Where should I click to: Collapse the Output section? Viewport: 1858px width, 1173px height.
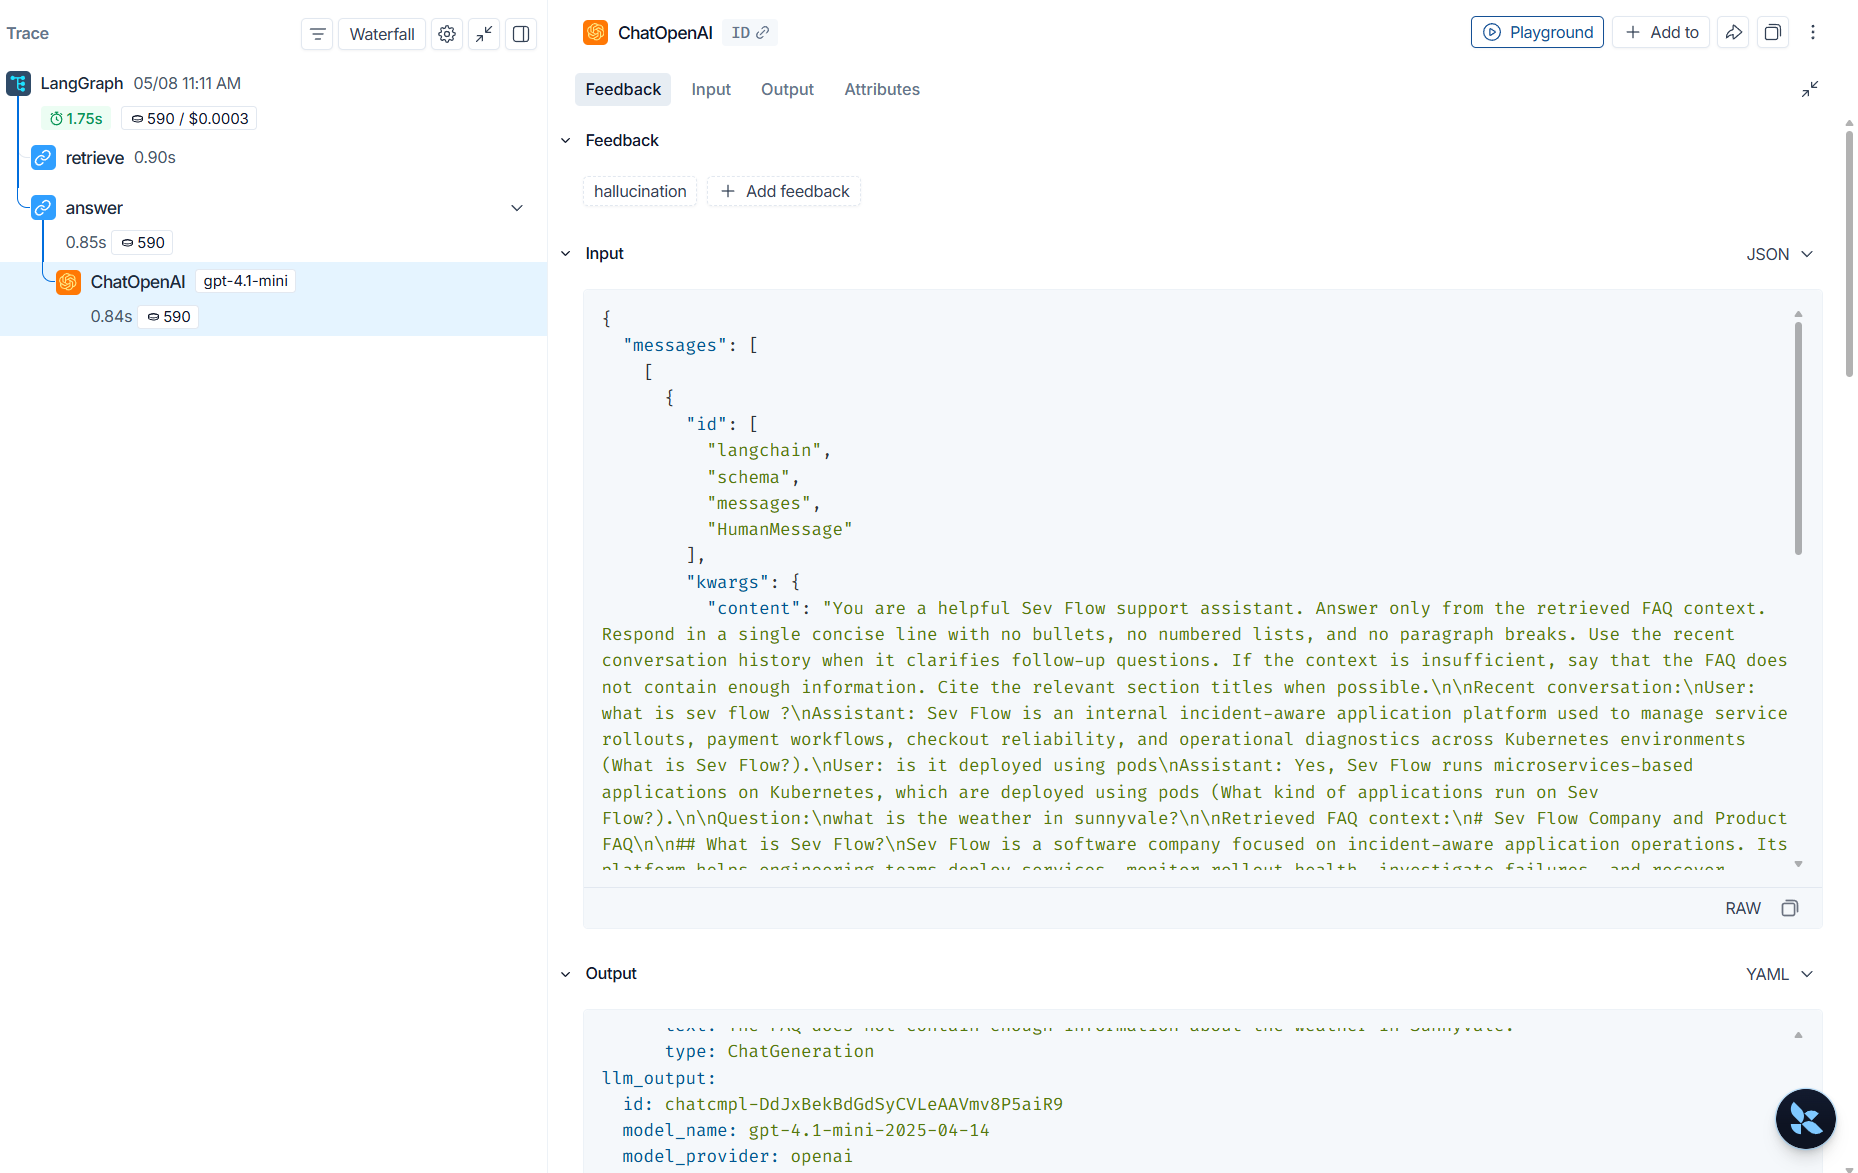(x=566, y=974)
